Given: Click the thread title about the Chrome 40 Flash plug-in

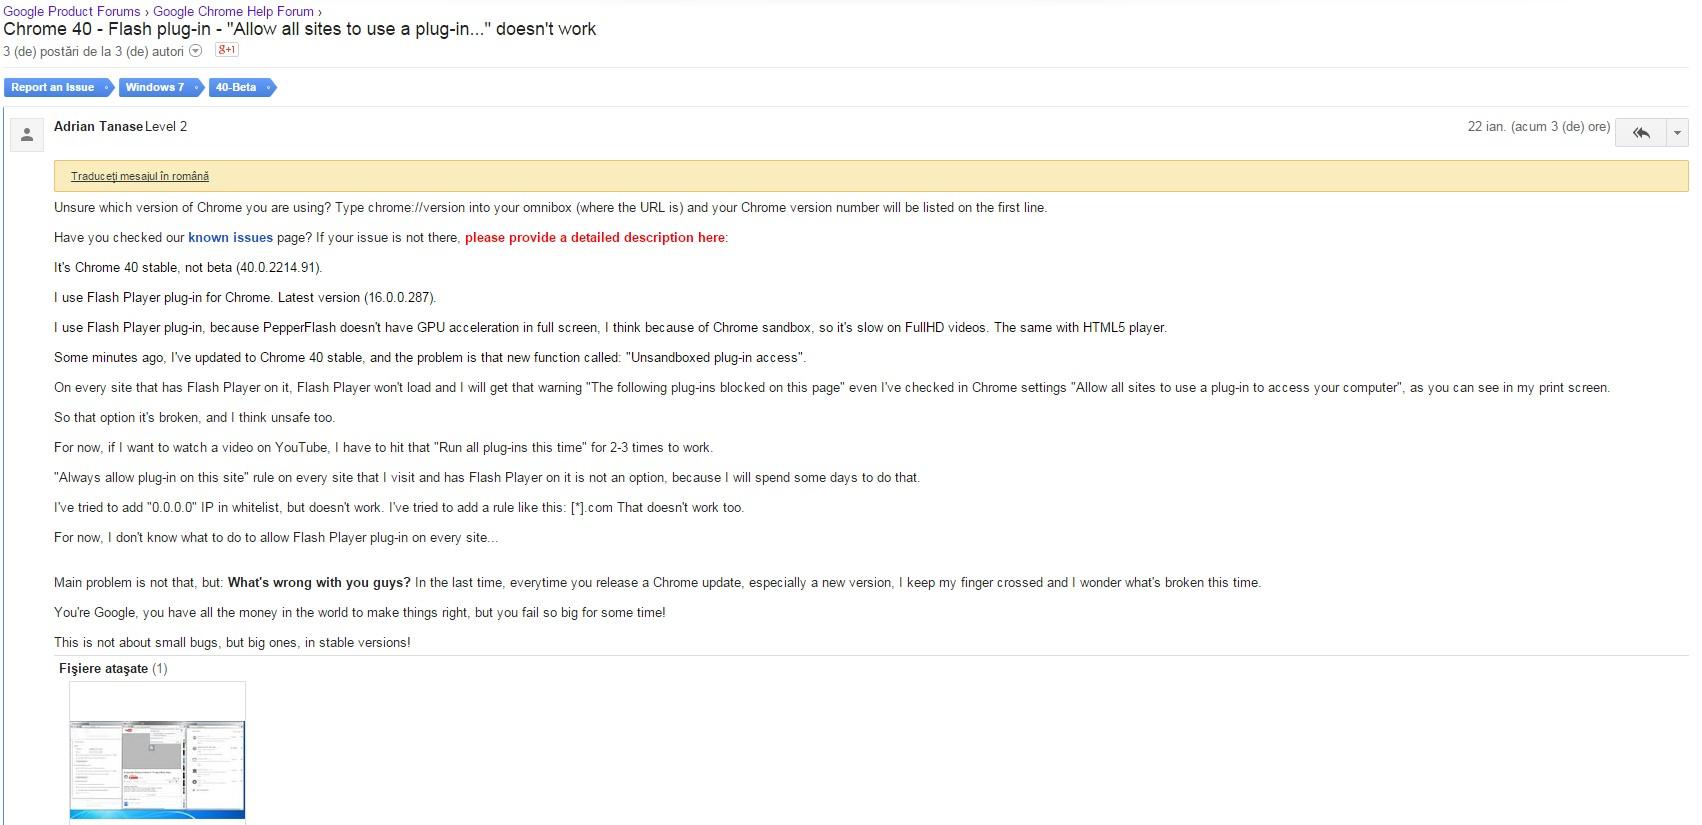Looking at the screenshot, I should (300, 29).
